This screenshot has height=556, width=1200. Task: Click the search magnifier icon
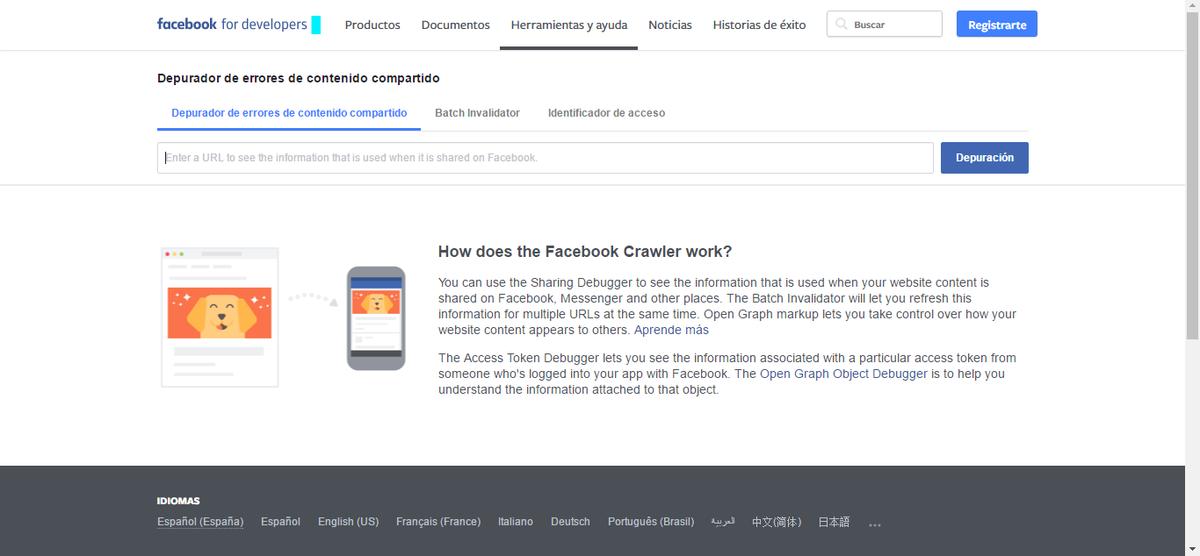tap(841, 24)
